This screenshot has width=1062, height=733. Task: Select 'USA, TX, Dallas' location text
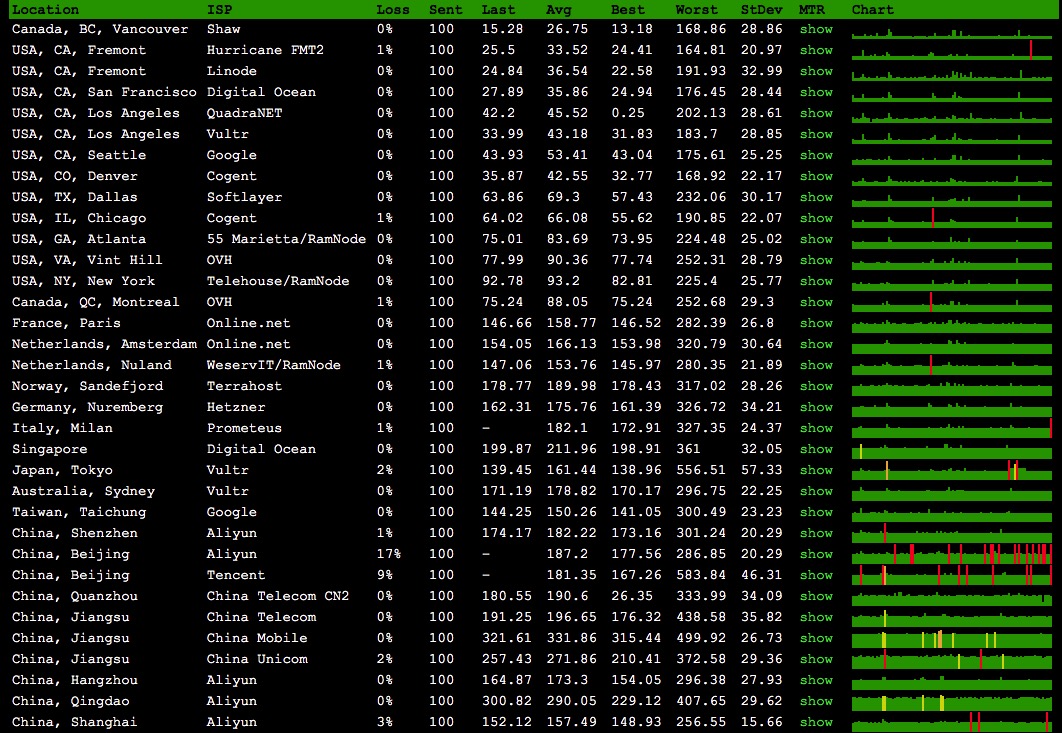[75, 197]
